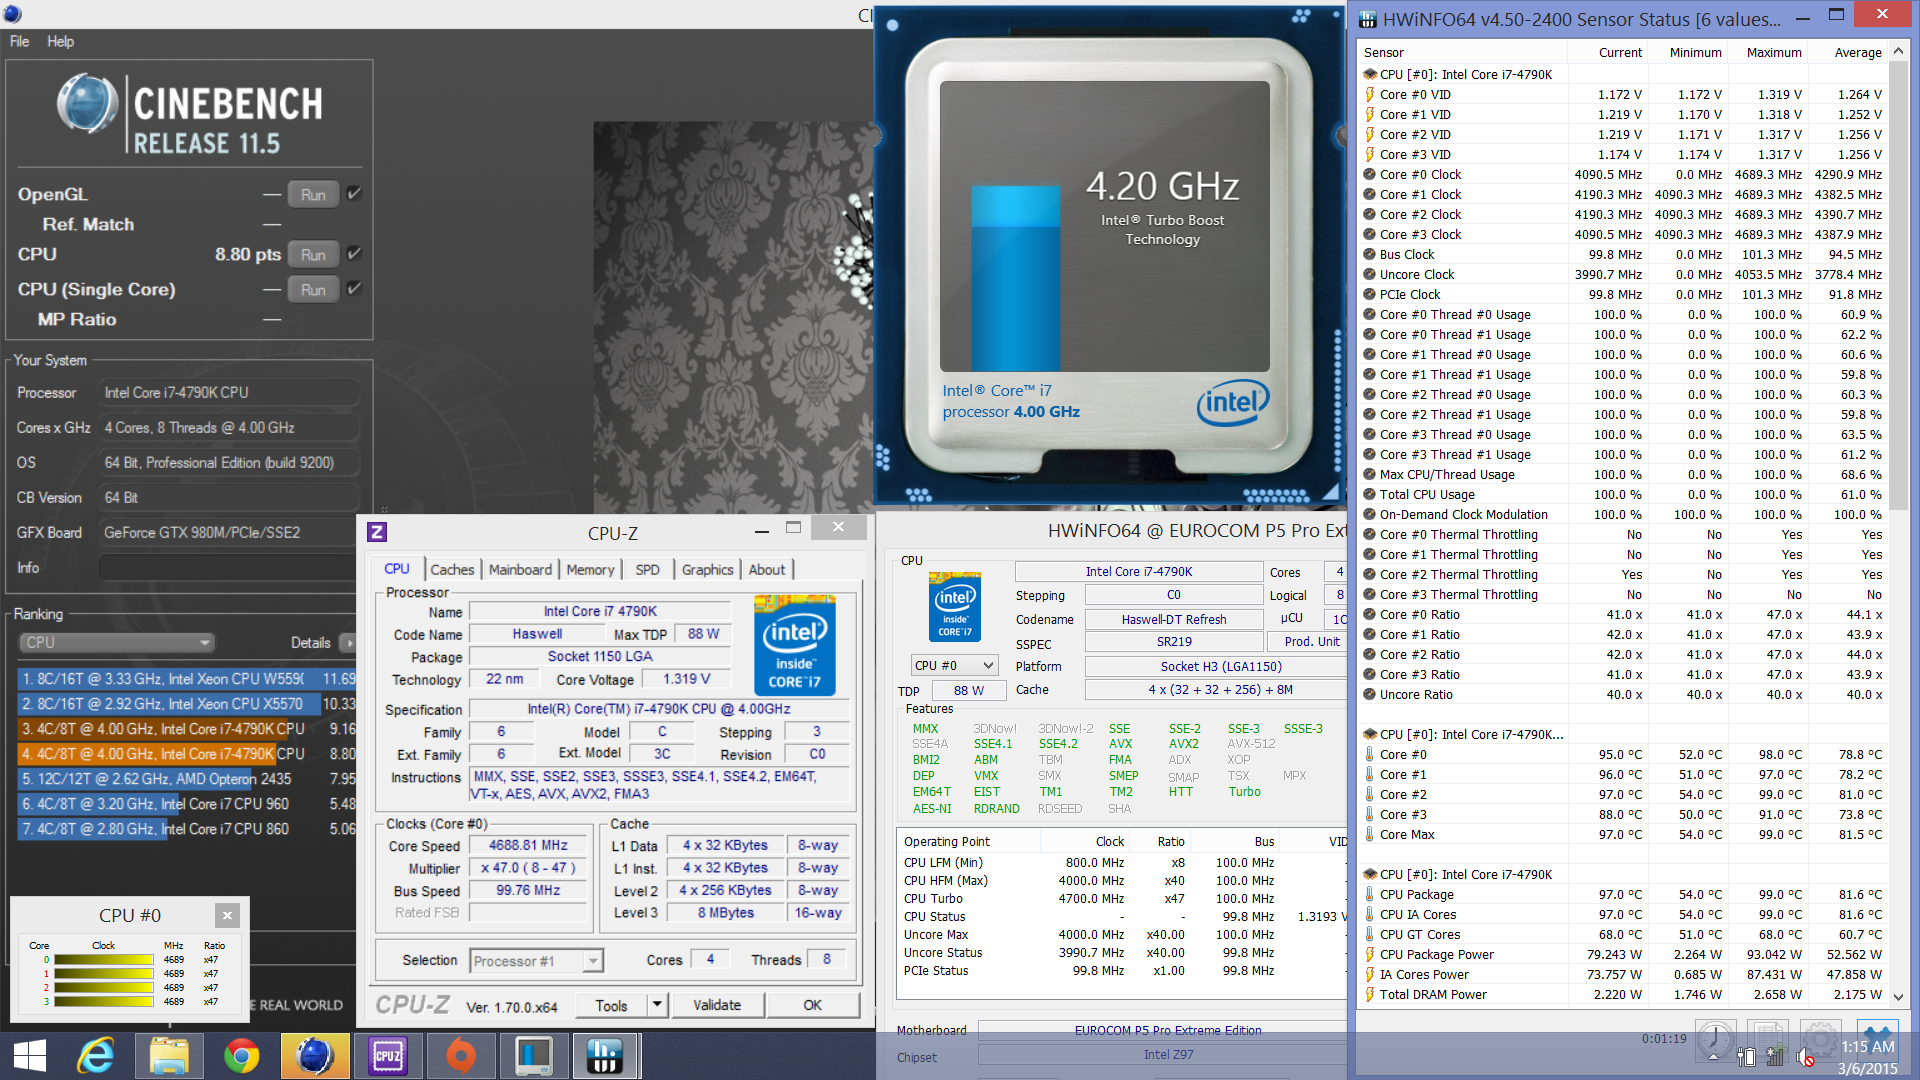Open the Tools dropdown arrow in CPU-Z

657,1006
